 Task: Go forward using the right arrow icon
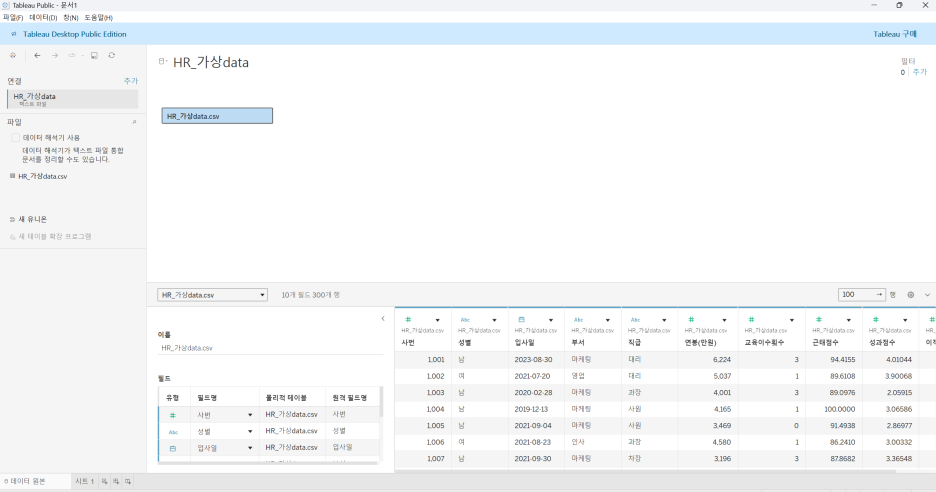55,55
